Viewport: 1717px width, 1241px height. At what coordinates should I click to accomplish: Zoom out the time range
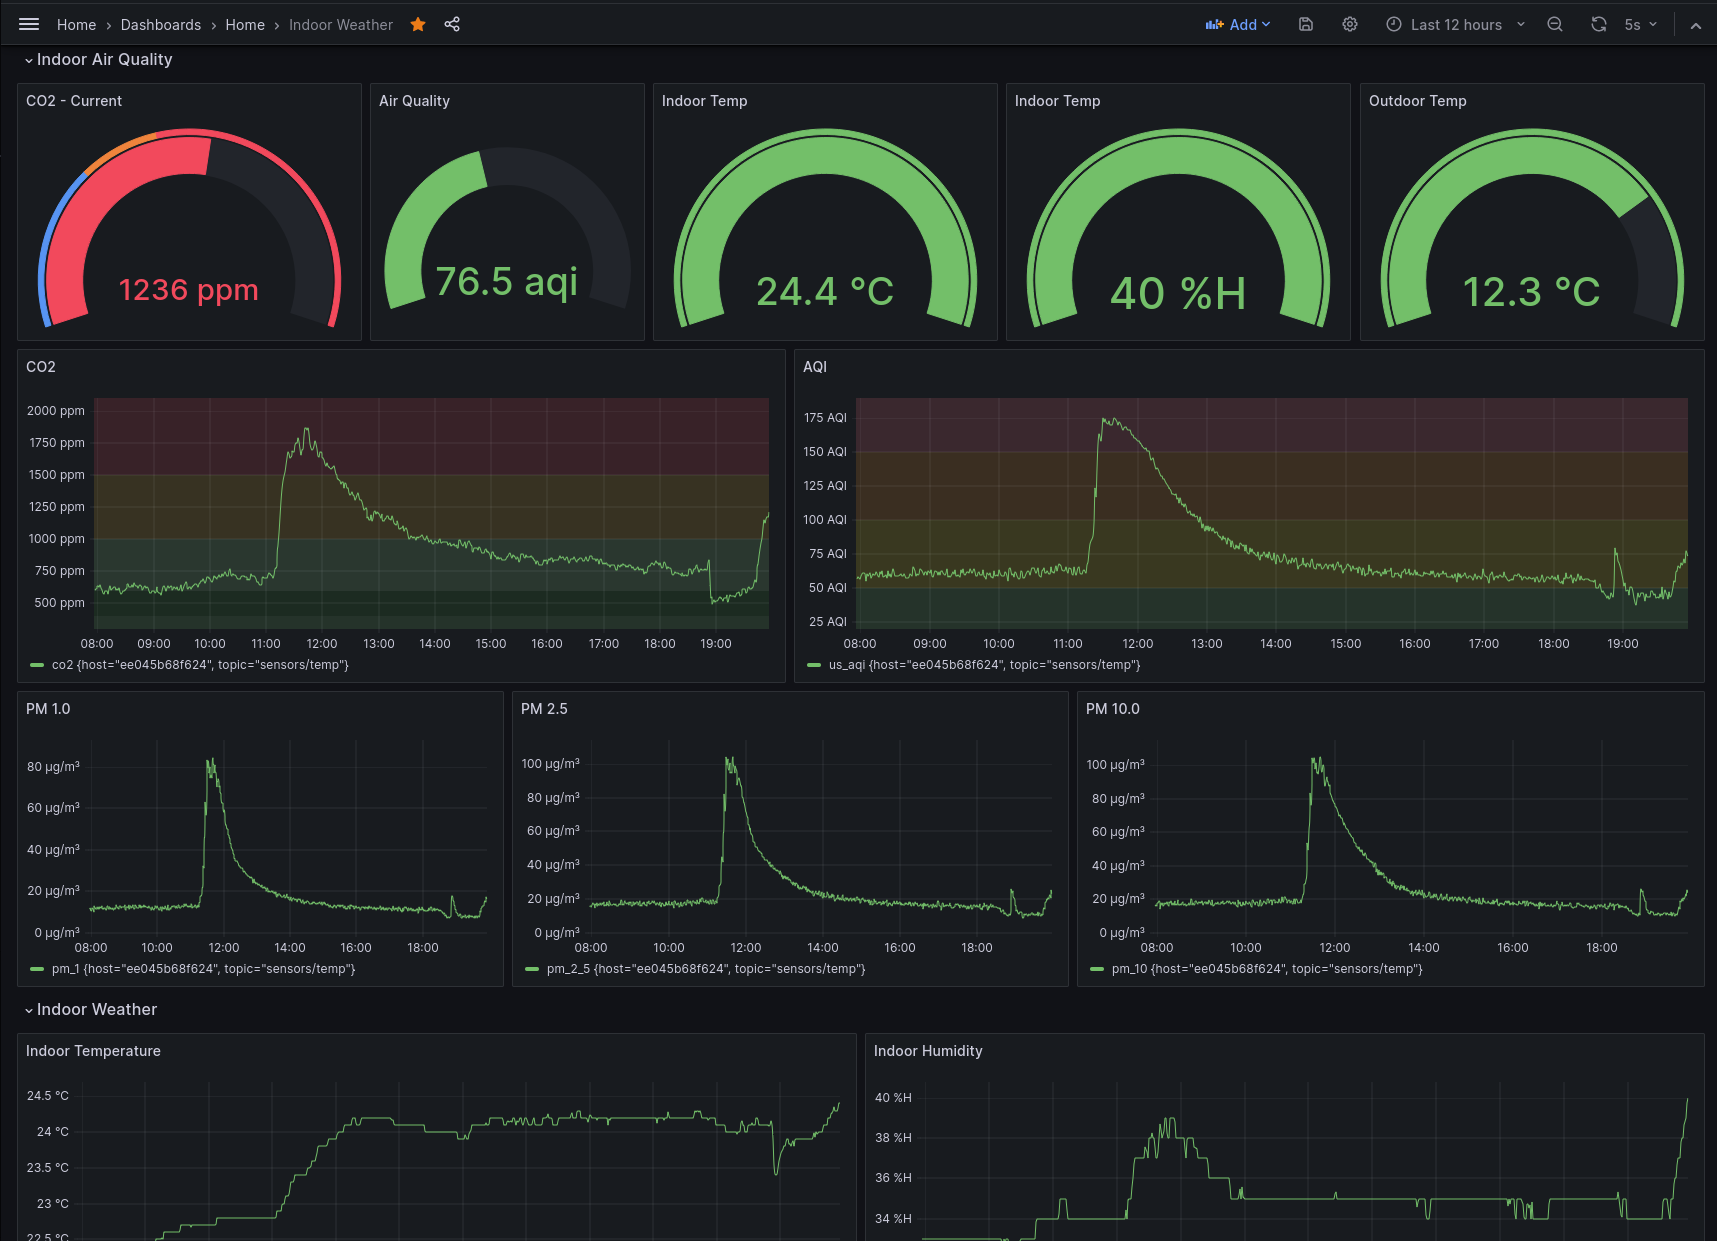pyautogui.click(x=1554, y=24)
